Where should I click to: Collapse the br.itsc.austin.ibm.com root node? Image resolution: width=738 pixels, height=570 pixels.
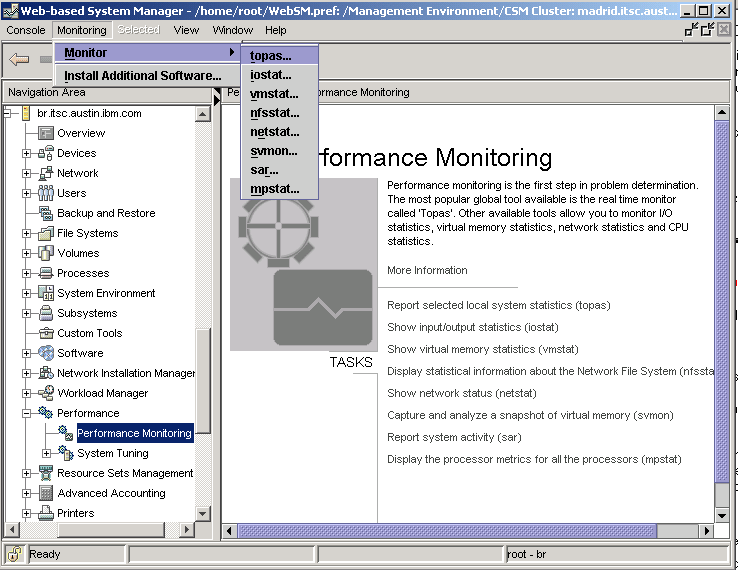[x=7, y=113]
